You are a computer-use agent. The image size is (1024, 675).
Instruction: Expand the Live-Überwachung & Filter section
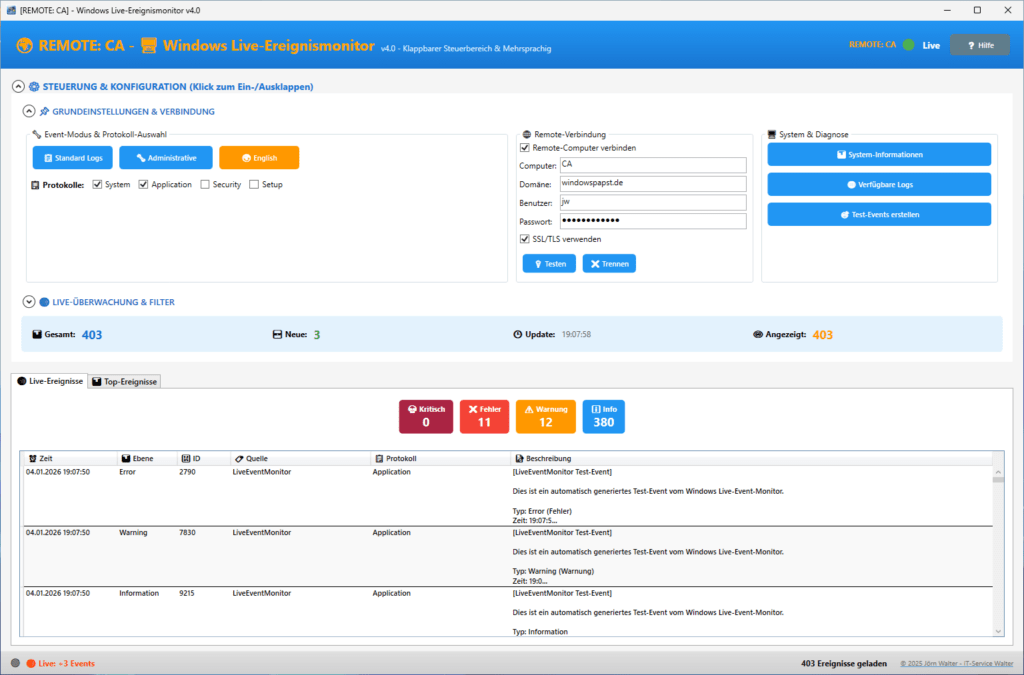(x=29, y=301)
